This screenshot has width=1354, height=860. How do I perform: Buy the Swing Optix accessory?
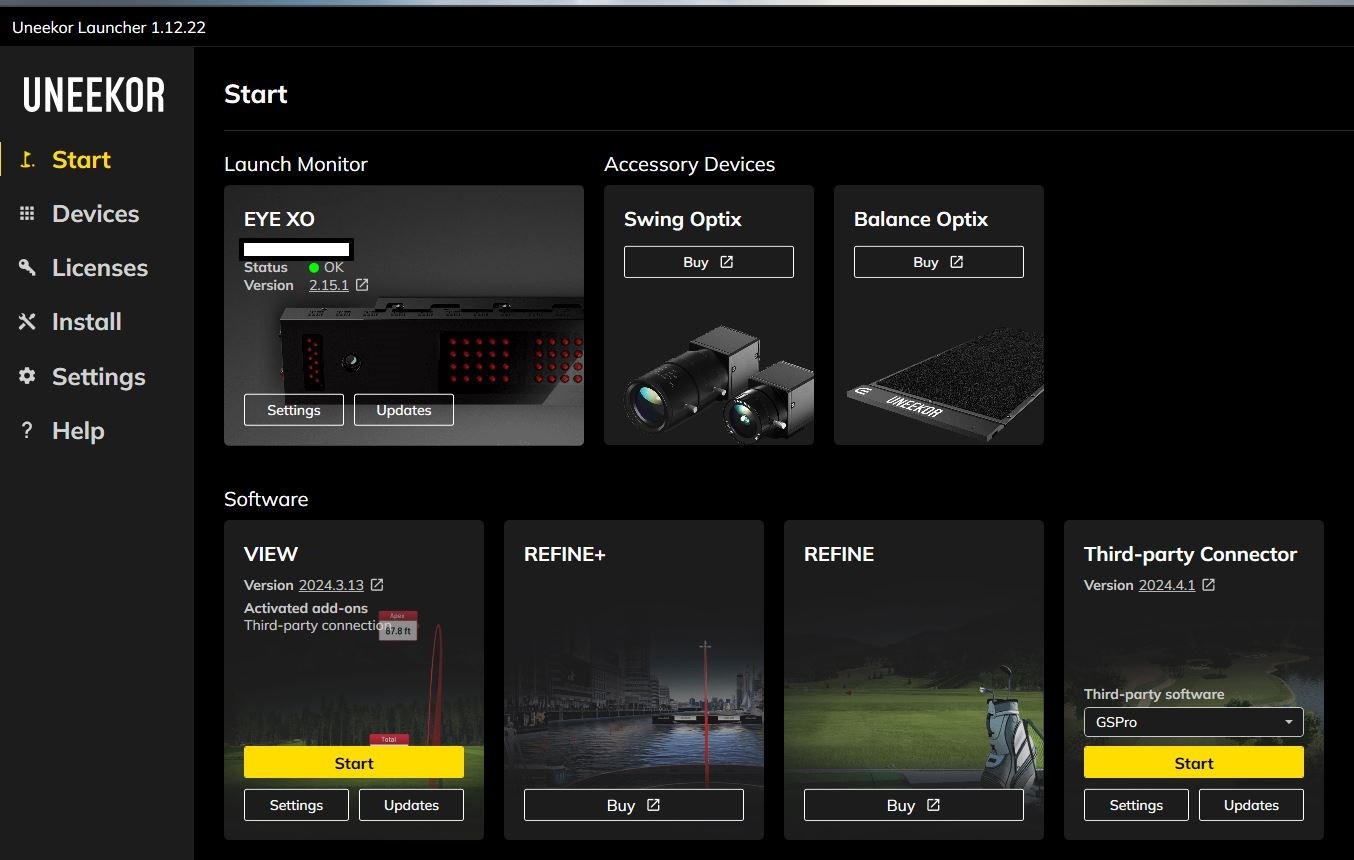tap(709, 262)
